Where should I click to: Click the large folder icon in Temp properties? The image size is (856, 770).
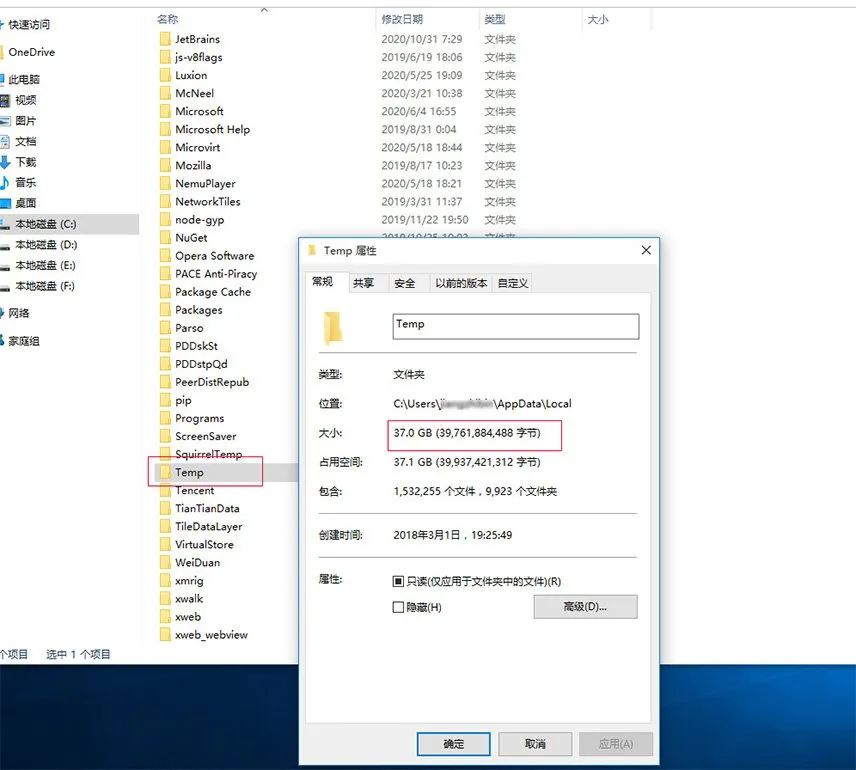[333, 328]
